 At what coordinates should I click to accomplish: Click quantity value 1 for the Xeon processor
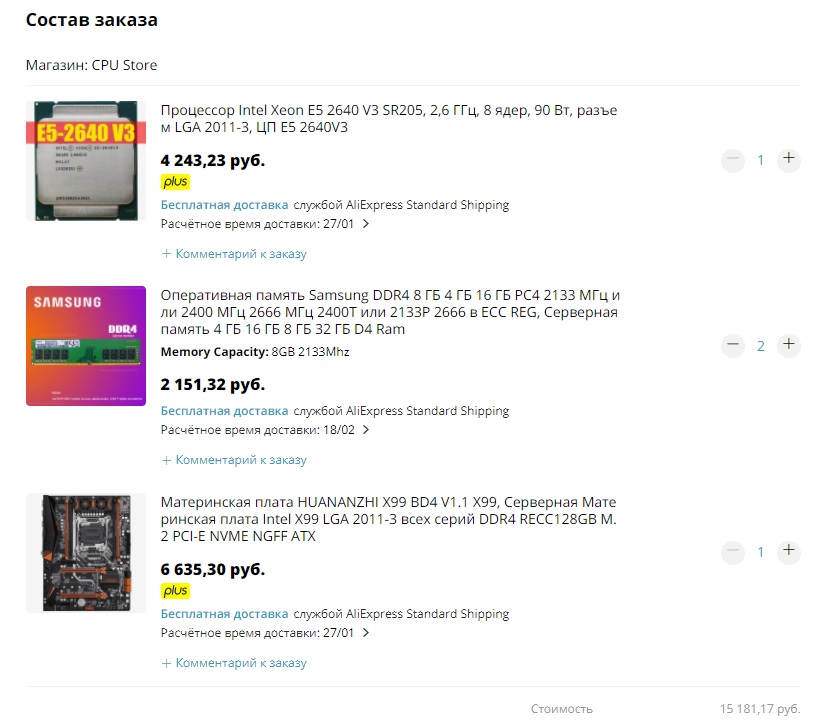click(761, 160)
